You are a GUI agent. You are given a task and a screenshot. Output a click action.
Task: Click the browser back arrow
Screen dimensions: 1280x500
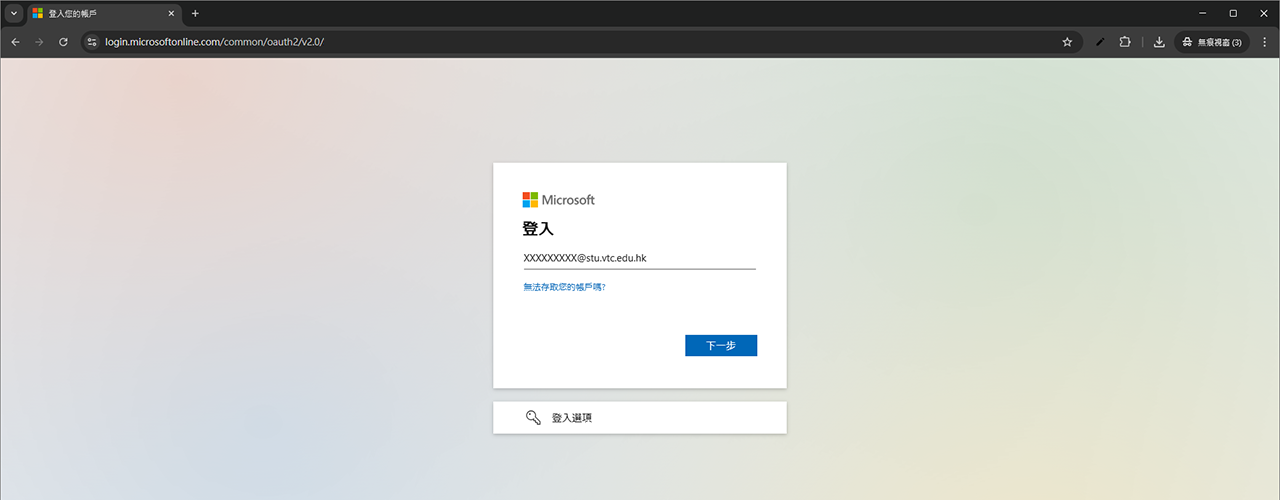15,42
